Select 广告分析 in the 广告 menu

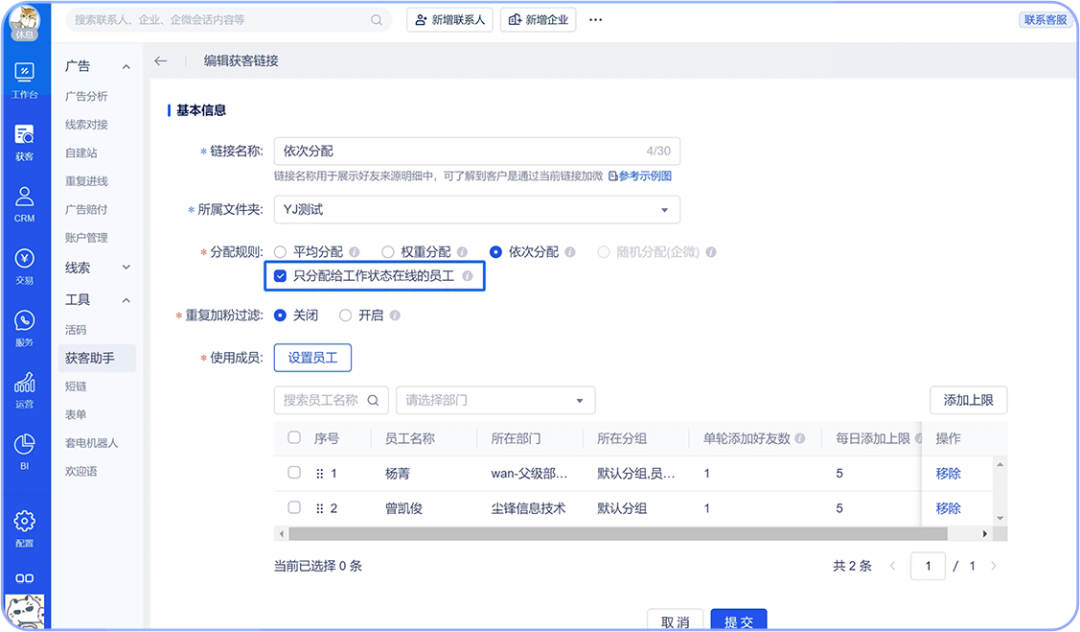click(86, 96)
